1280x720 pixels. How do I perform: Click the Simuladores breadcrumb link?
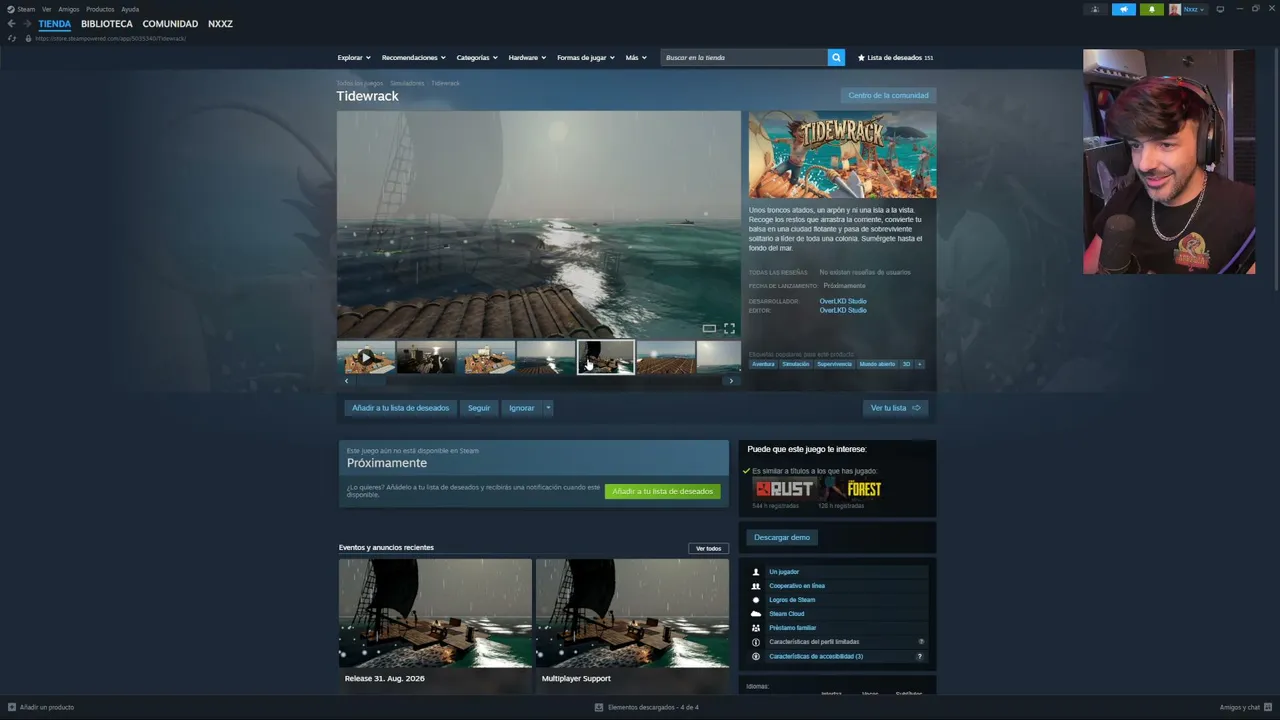407,83
